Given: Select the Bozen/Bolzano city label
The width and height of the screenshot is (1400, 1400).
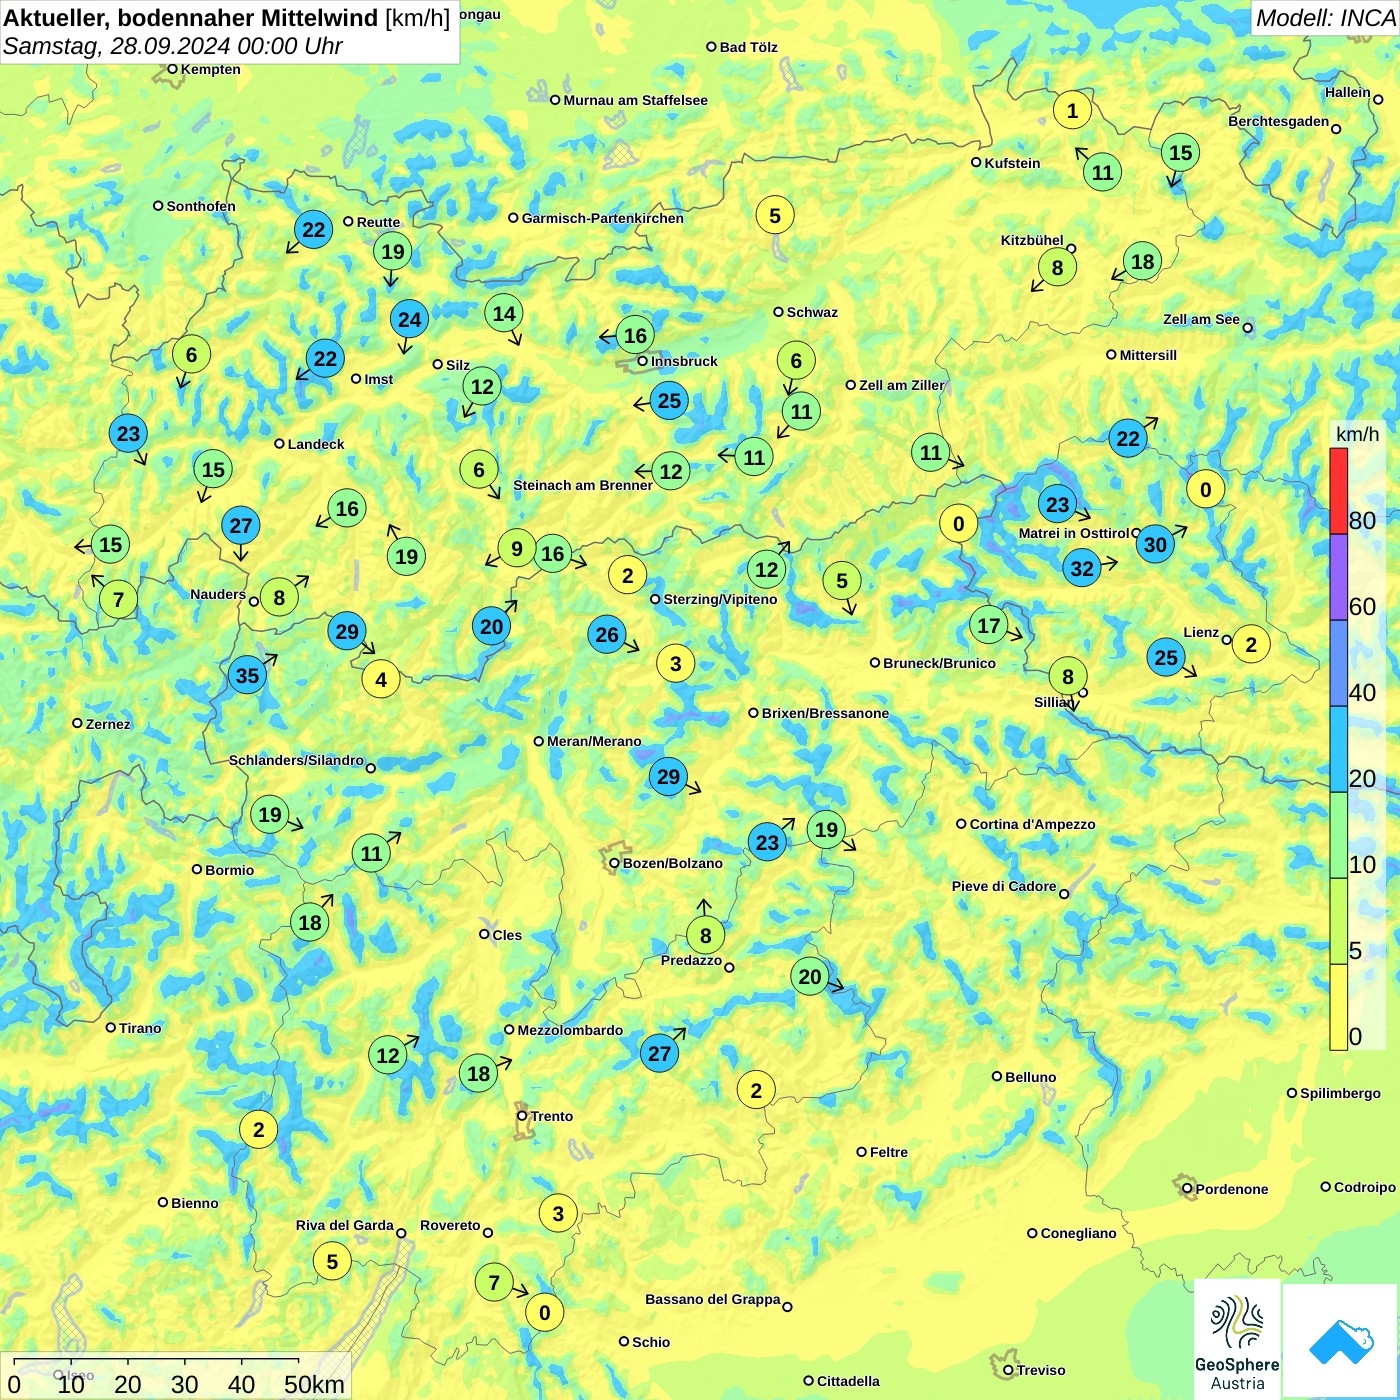Looking at the screenshot, I should point(672,863).
